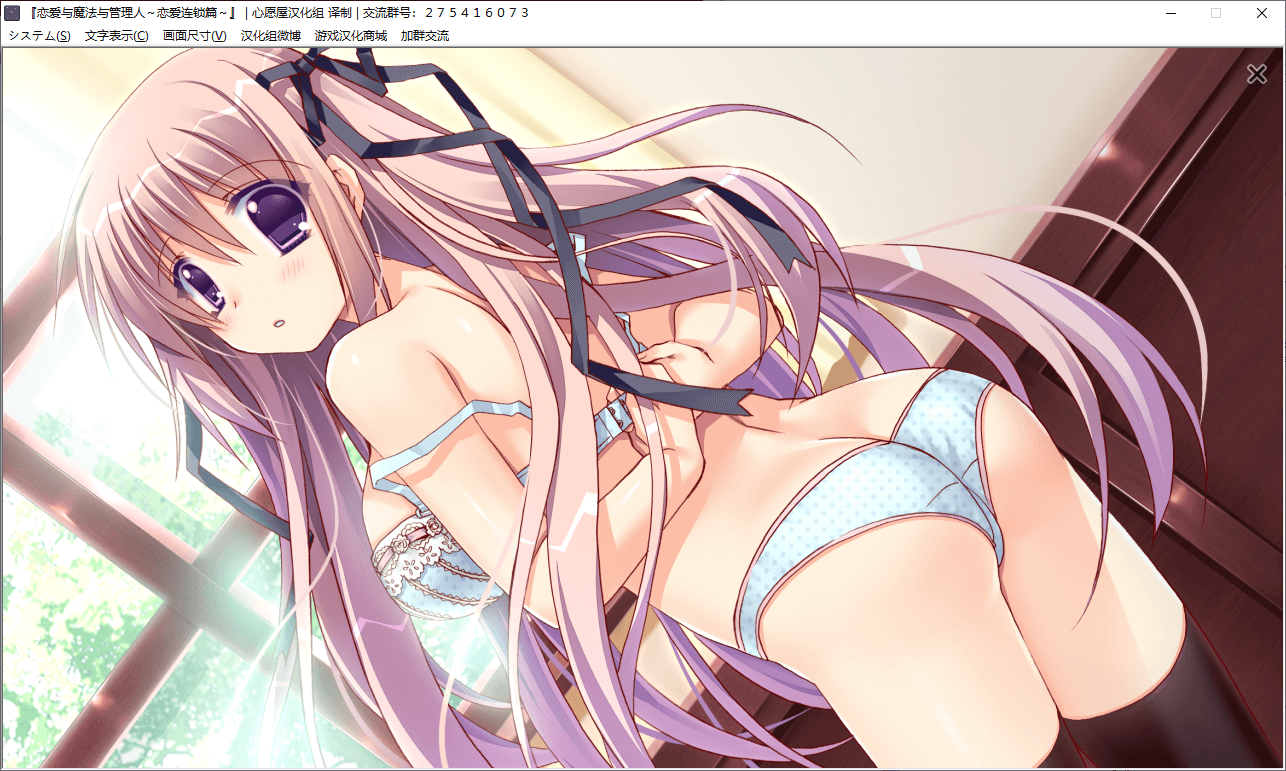Open the システム(S) menu
Image resolution: width=1286 pixels, height=771 pixels.
coord(39,36)
